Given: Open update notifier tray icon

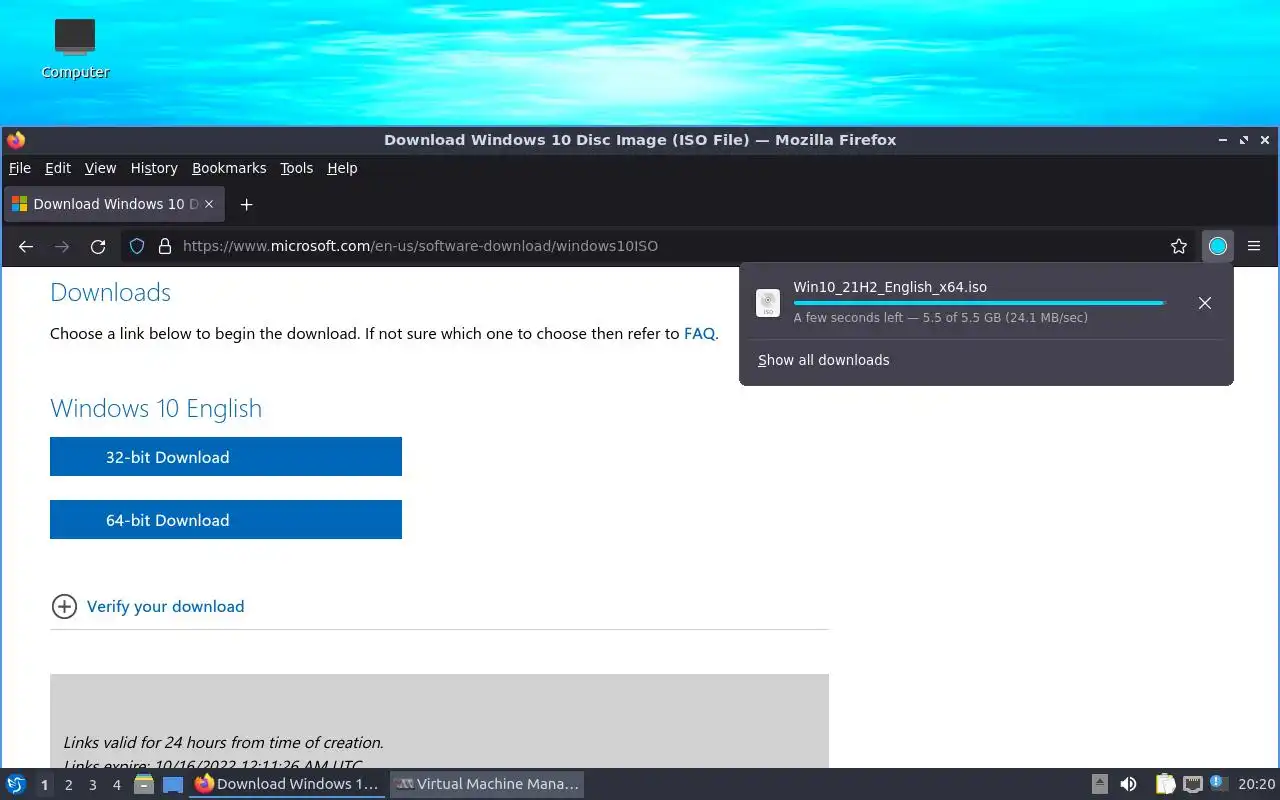Looking at the screenshot, I should [1218, 784].
